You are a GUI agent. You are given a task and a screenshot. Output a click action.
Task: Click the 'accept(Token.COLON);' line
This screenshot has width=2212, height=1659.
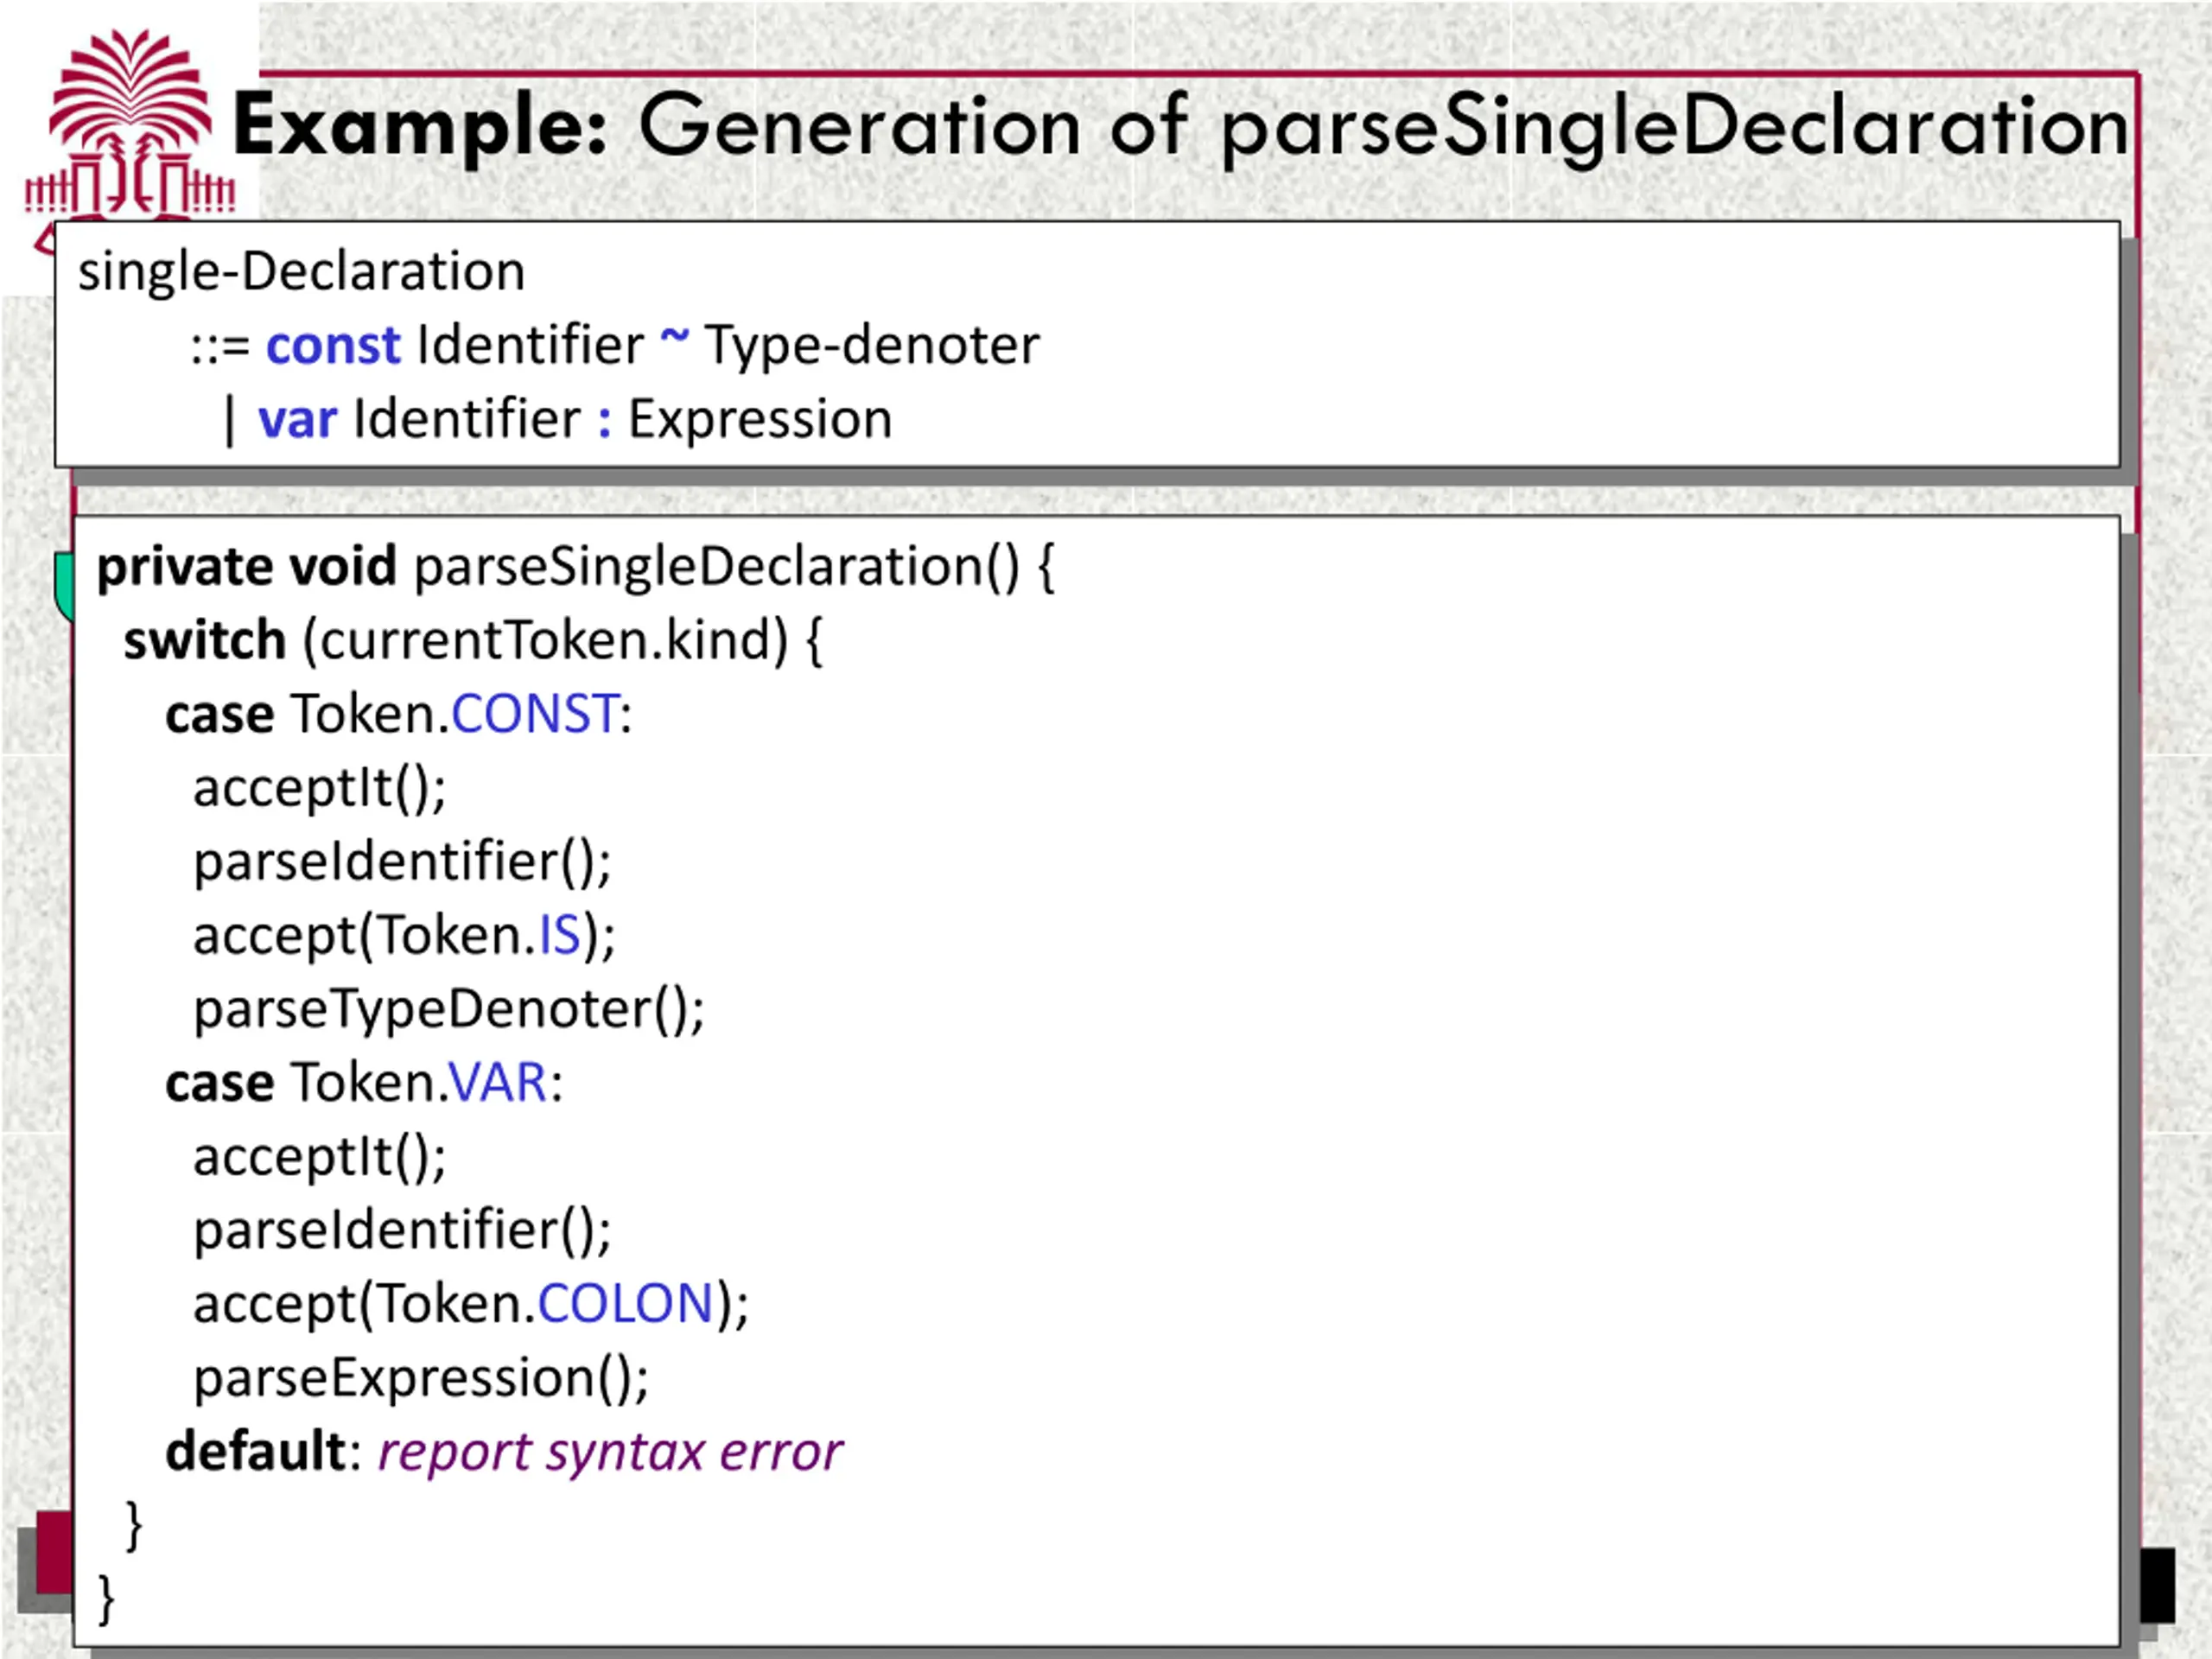(x=471, y=1305)
